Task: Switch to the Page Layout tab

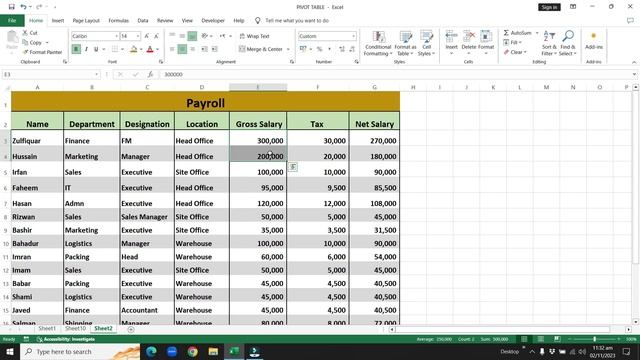Action: click(x=86, y=20)
